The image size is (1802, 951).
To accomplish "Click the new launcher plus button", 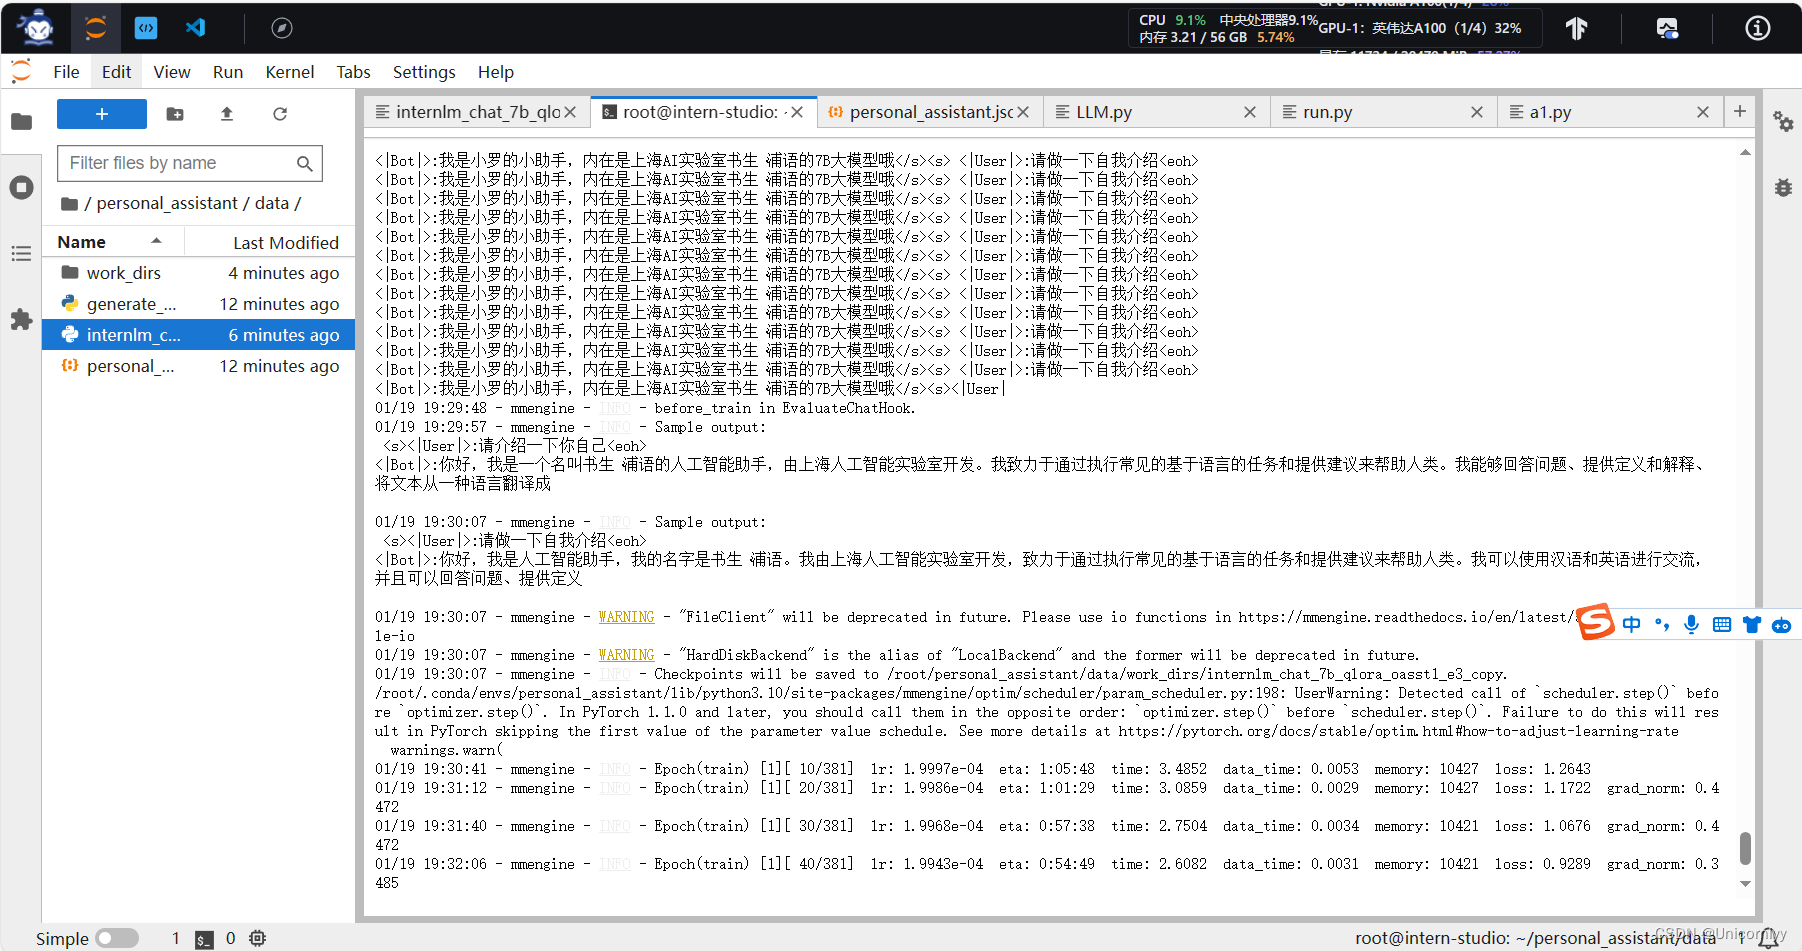I will pyautogui.click(x=102, y=114).
